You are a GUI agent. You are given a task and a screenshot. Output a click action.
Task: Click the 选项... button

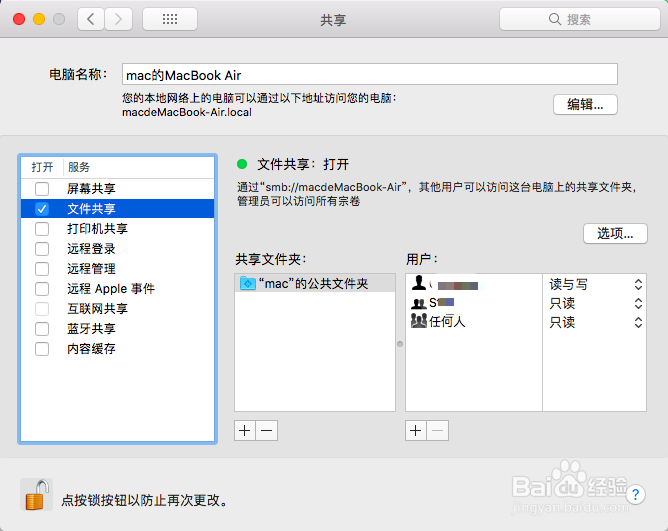click(x=615, y=234)
